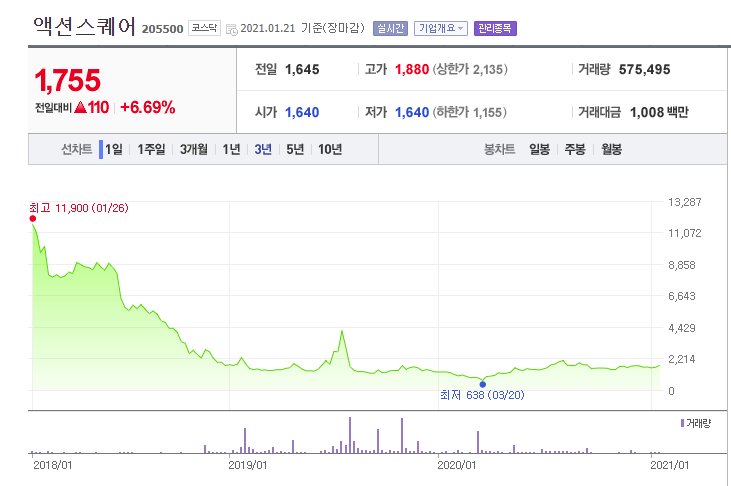Image resolution: width=731 pixels, height=486 pixels.
Task: Click the 2021/01 axis label
Action: pyautogui.click(x=669, y=465)
